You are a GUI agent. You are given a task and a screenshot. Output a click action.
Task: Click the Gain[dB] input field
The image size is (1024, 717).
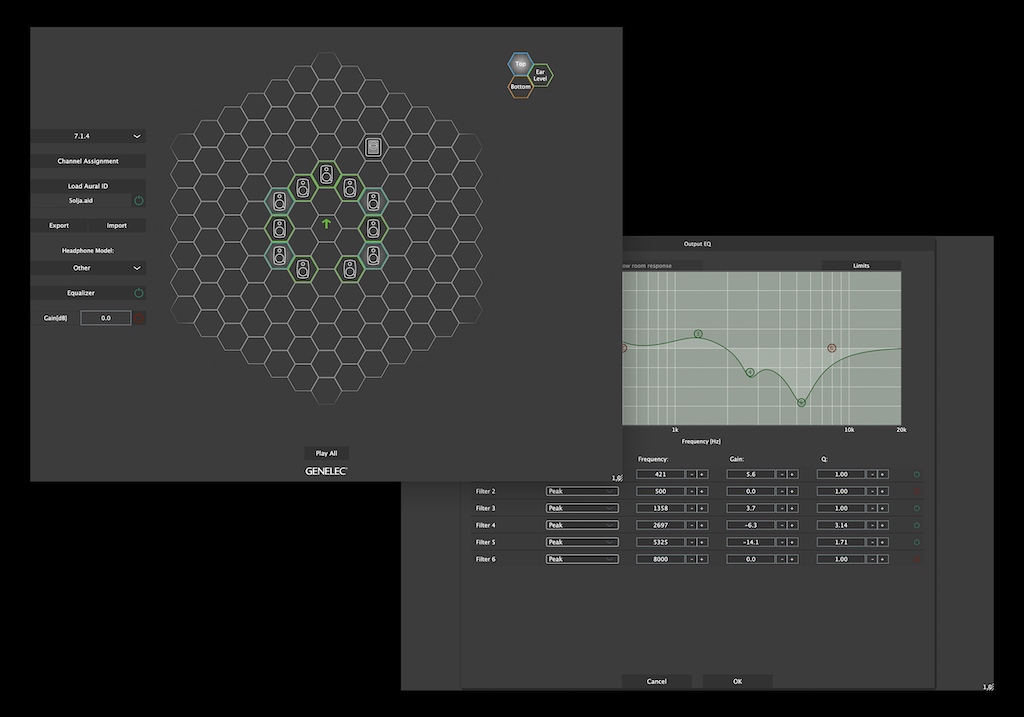click(106, 318)
